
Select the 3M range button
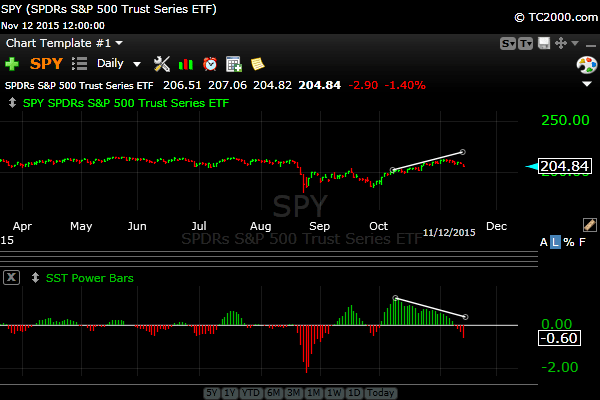[x=293, y=393]
